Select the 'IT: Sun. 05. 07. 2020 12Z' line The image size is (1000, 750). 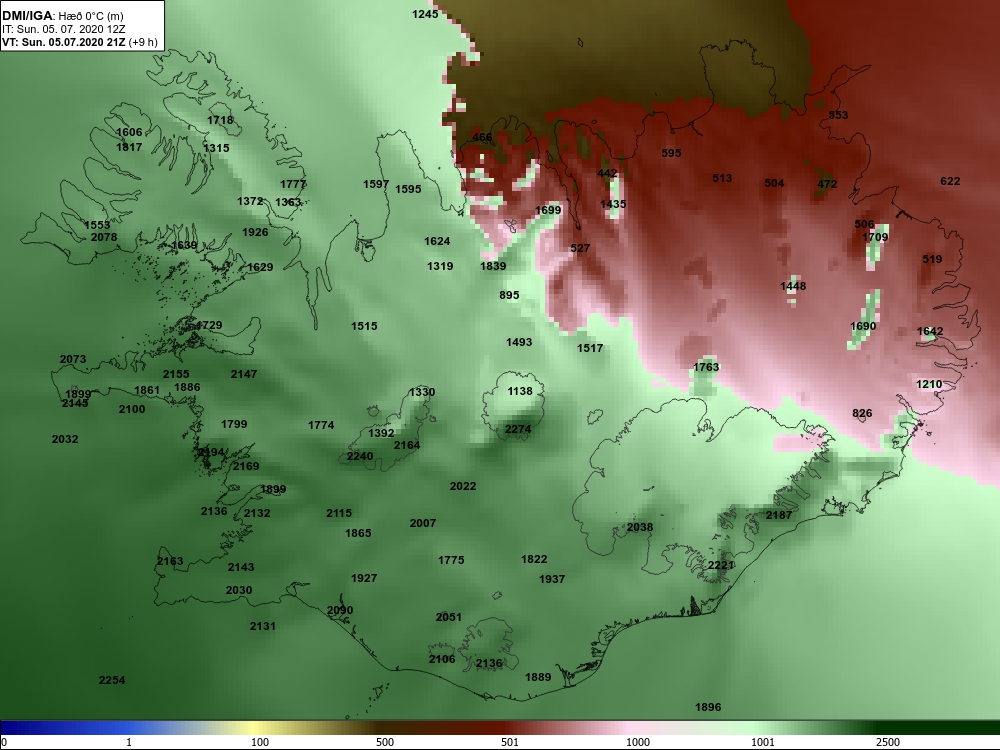(x=64, y=29)
